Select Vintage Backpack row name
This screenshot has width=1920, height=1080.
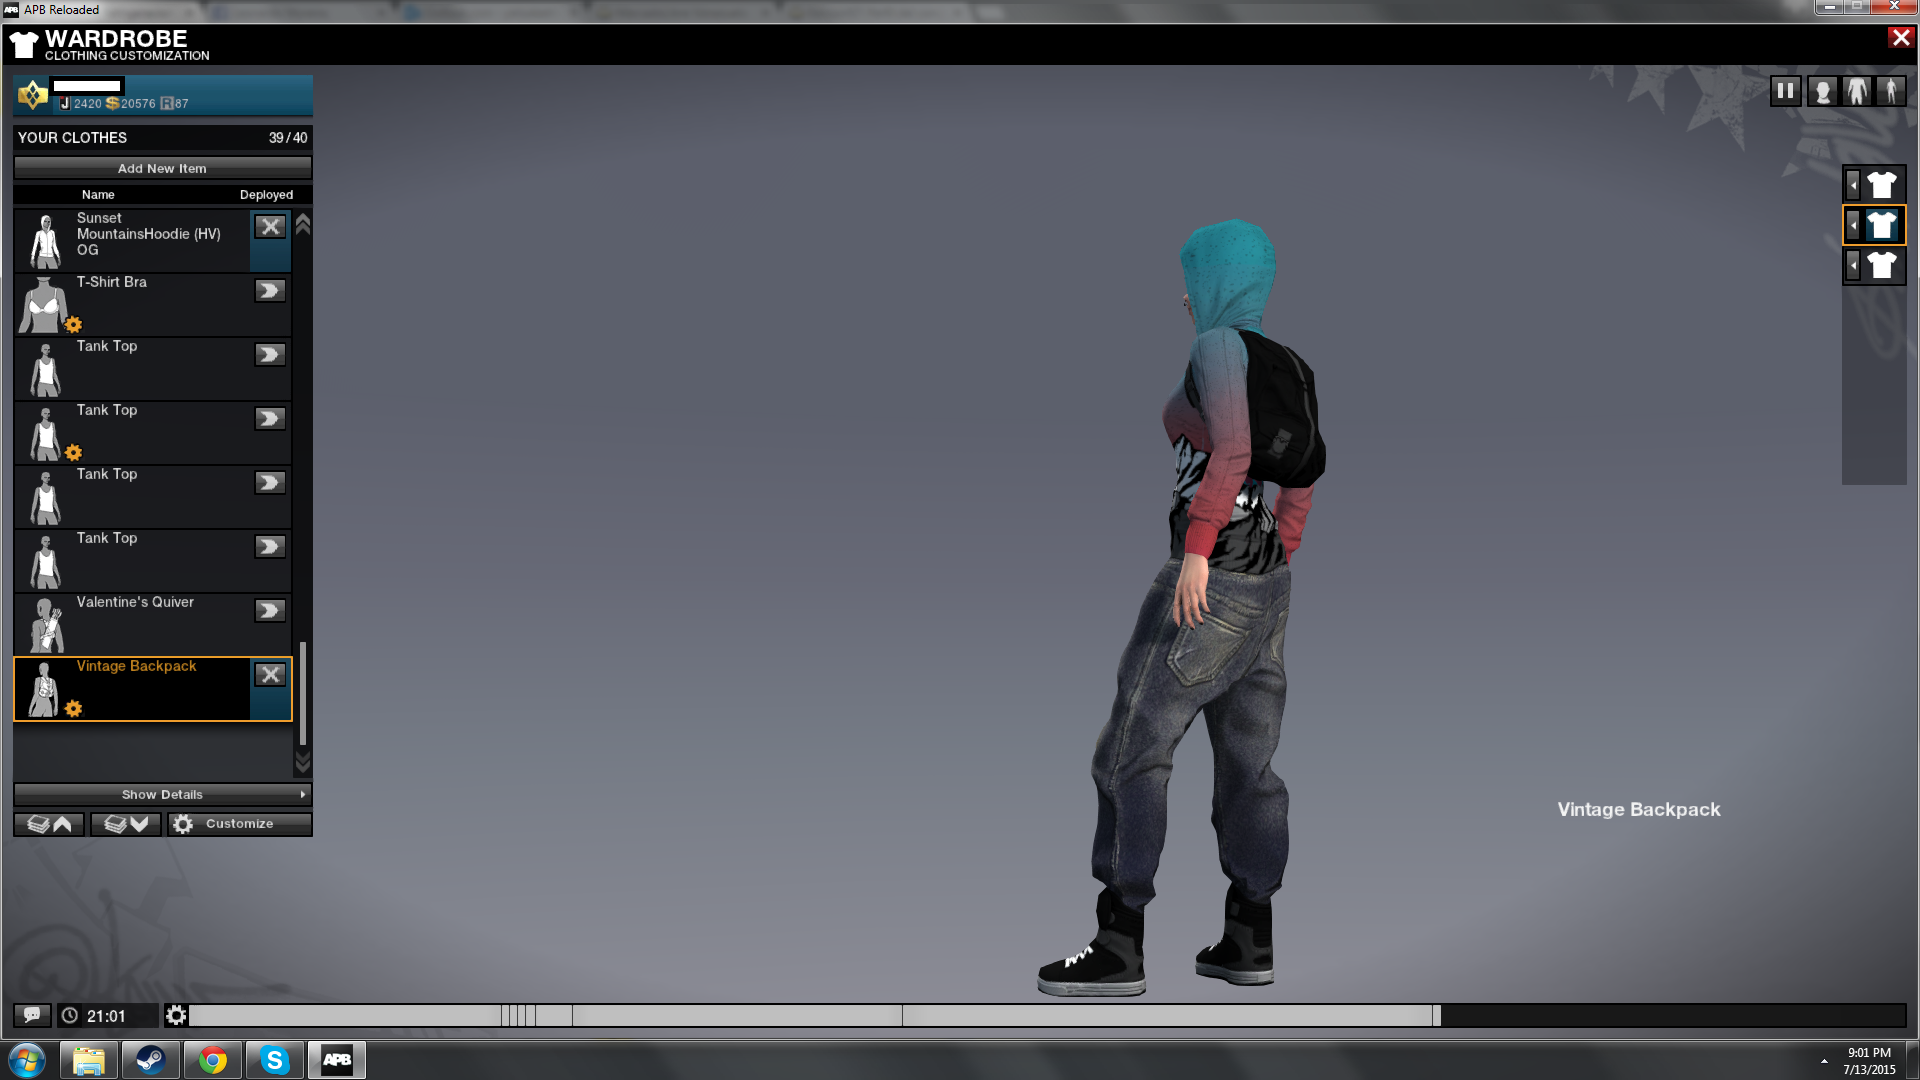coord(136,666)
